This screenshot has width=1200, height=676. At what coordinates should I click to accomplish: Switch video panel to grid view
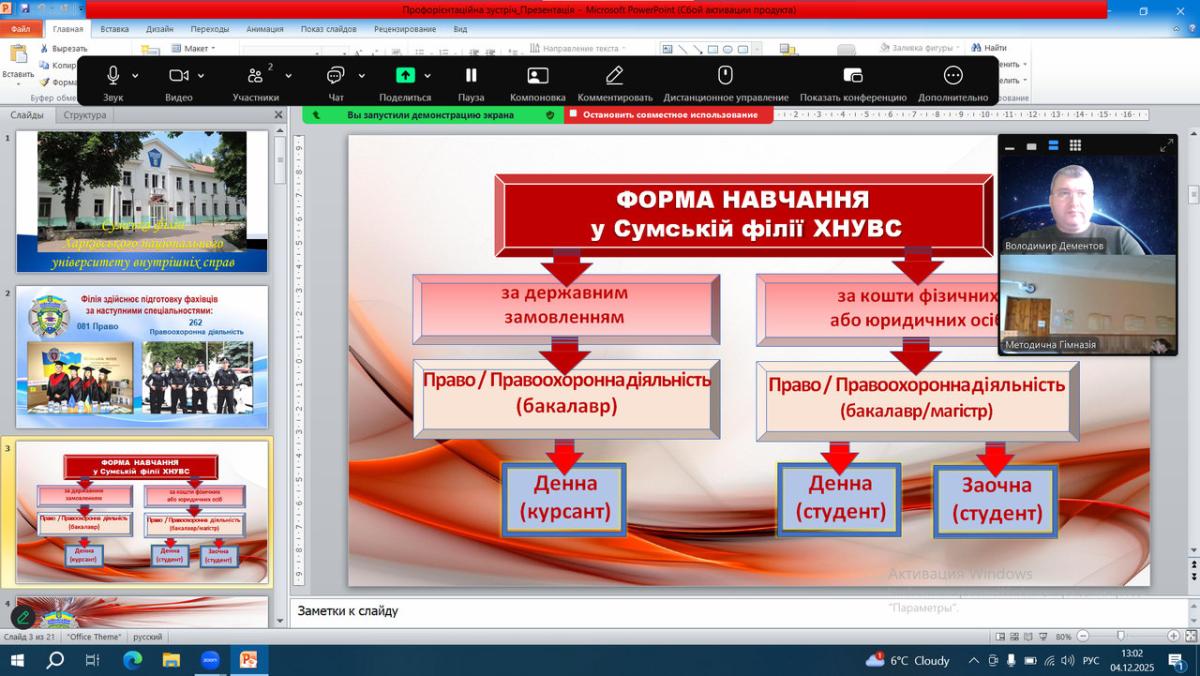coord(1075,146)
